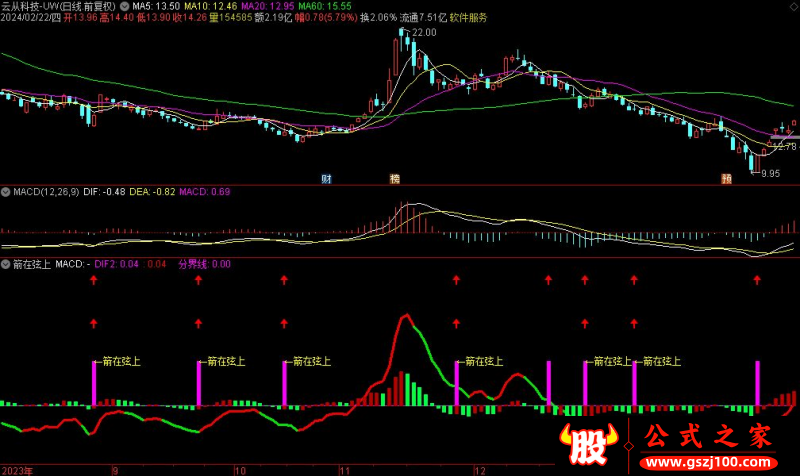Click month 10 on the time axis
This screenshot has width=800, height=476.
[240, 470]
